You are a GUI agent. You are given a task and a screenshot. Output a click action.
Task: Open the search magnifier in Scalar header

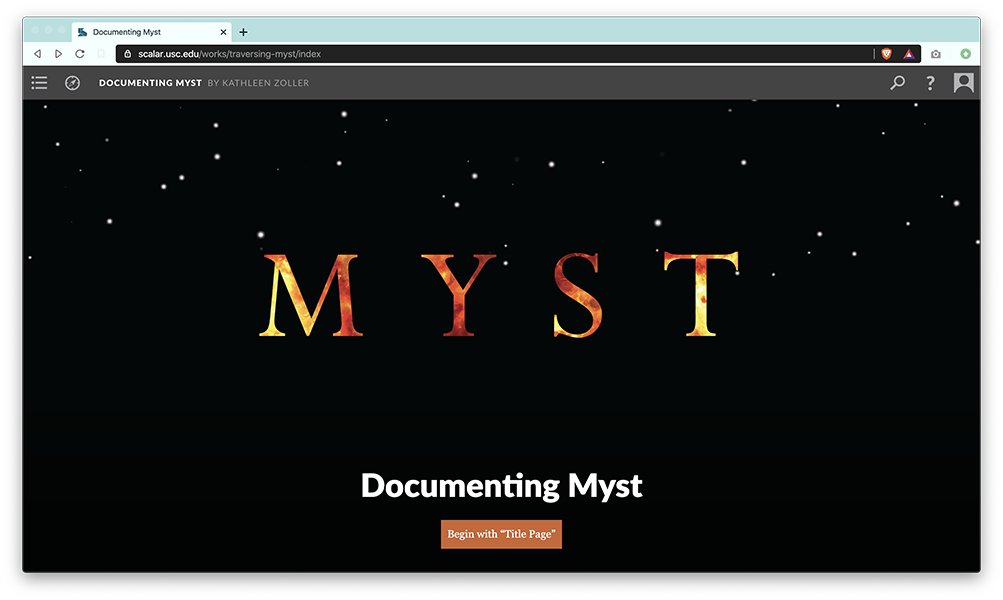click(x=897, y=83)
